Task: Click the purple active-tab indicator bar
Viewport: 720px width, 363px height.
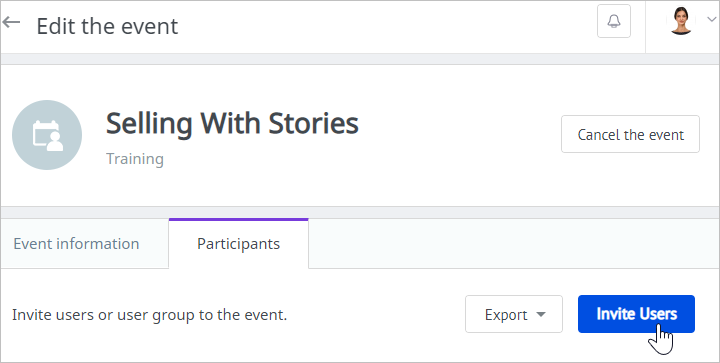Action: click(x=238, y=219)
